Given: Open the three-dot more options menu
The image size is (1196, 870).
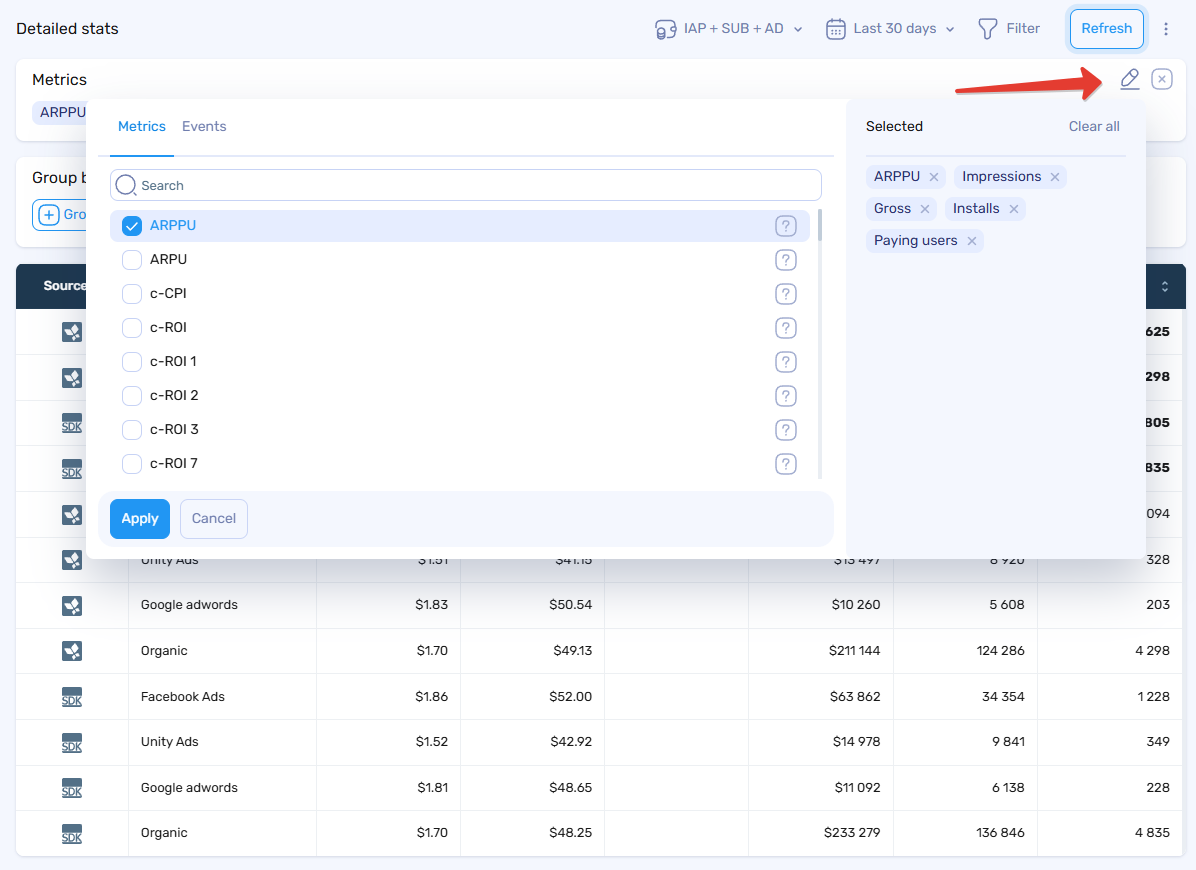Looking at the screenshot, I should pos(1166,29).
